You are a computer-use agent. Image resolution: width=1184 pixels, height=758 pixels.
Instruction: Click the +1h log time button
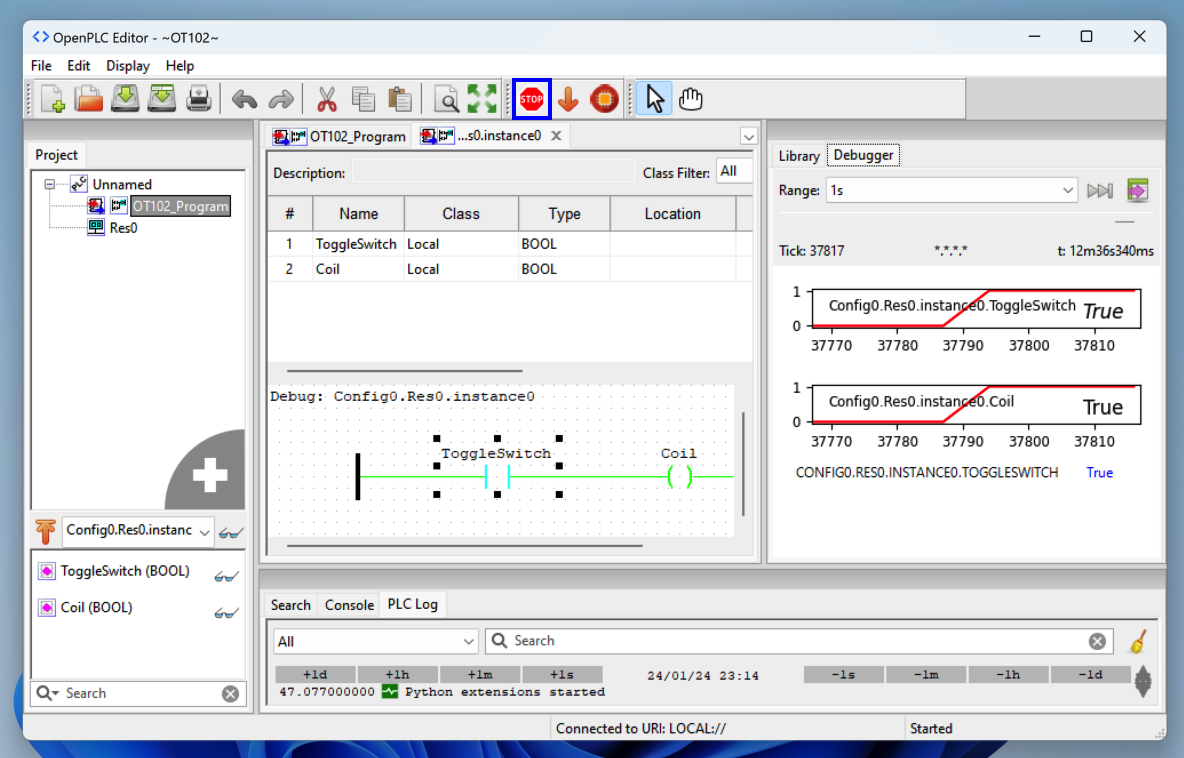(397, 674)
